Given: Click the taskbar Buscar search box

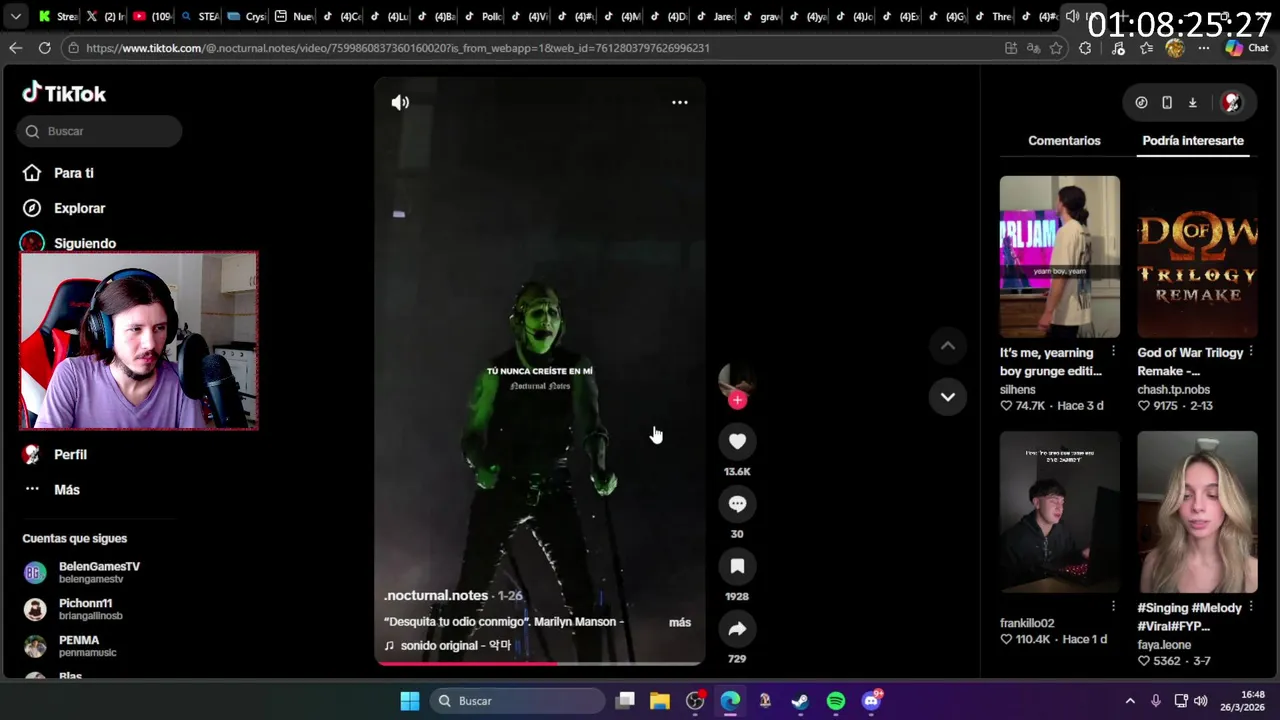Looking at the screenshot, I should [x=517, y=701].
